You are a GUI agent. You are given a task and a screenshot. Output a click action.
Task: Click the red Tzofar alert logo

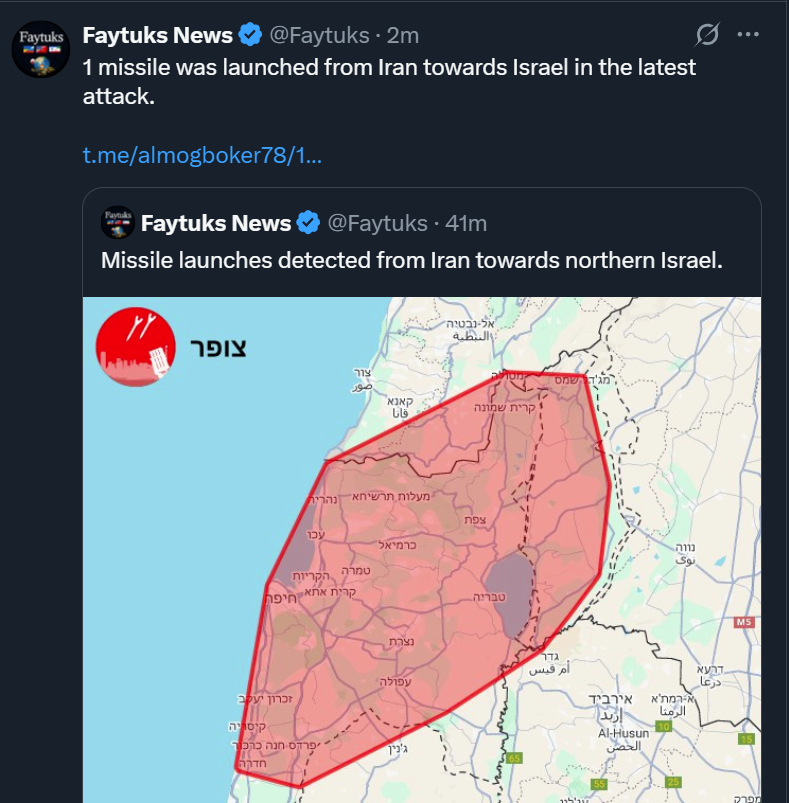point(136,347)
